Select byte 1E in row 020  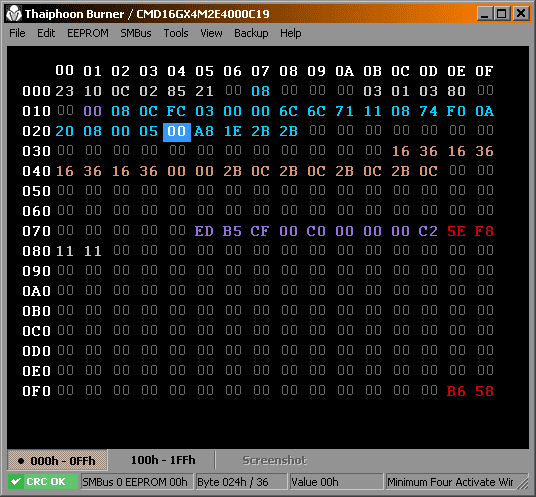click(x=232, y=131)
